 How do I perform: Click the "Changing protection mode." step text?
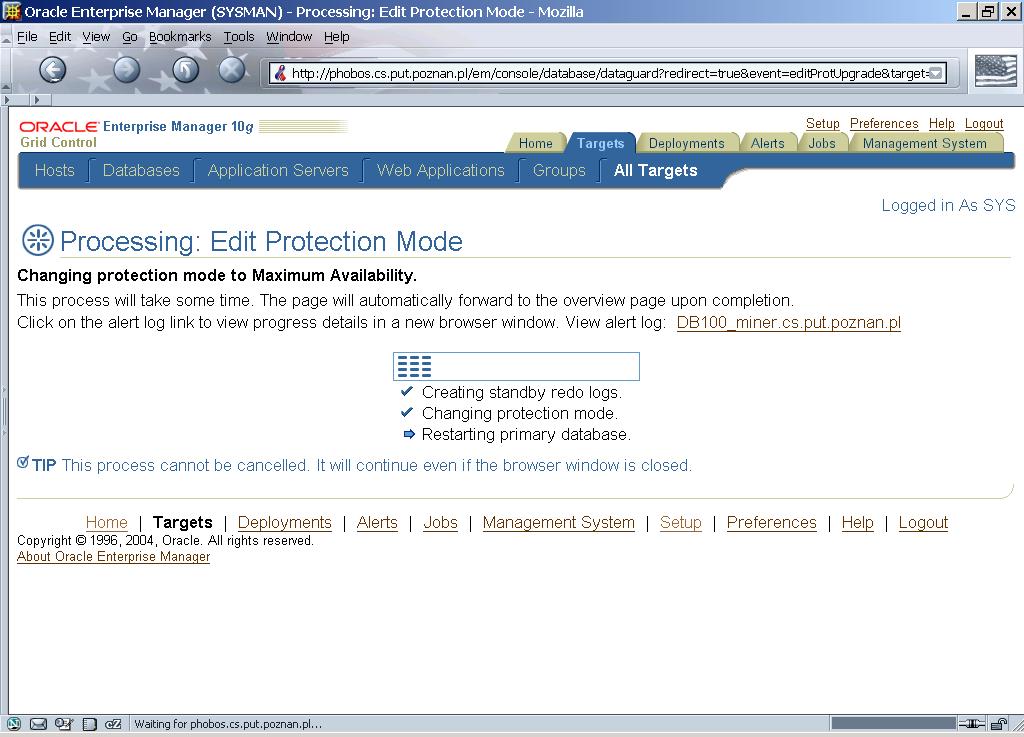[x=519, y=413]
